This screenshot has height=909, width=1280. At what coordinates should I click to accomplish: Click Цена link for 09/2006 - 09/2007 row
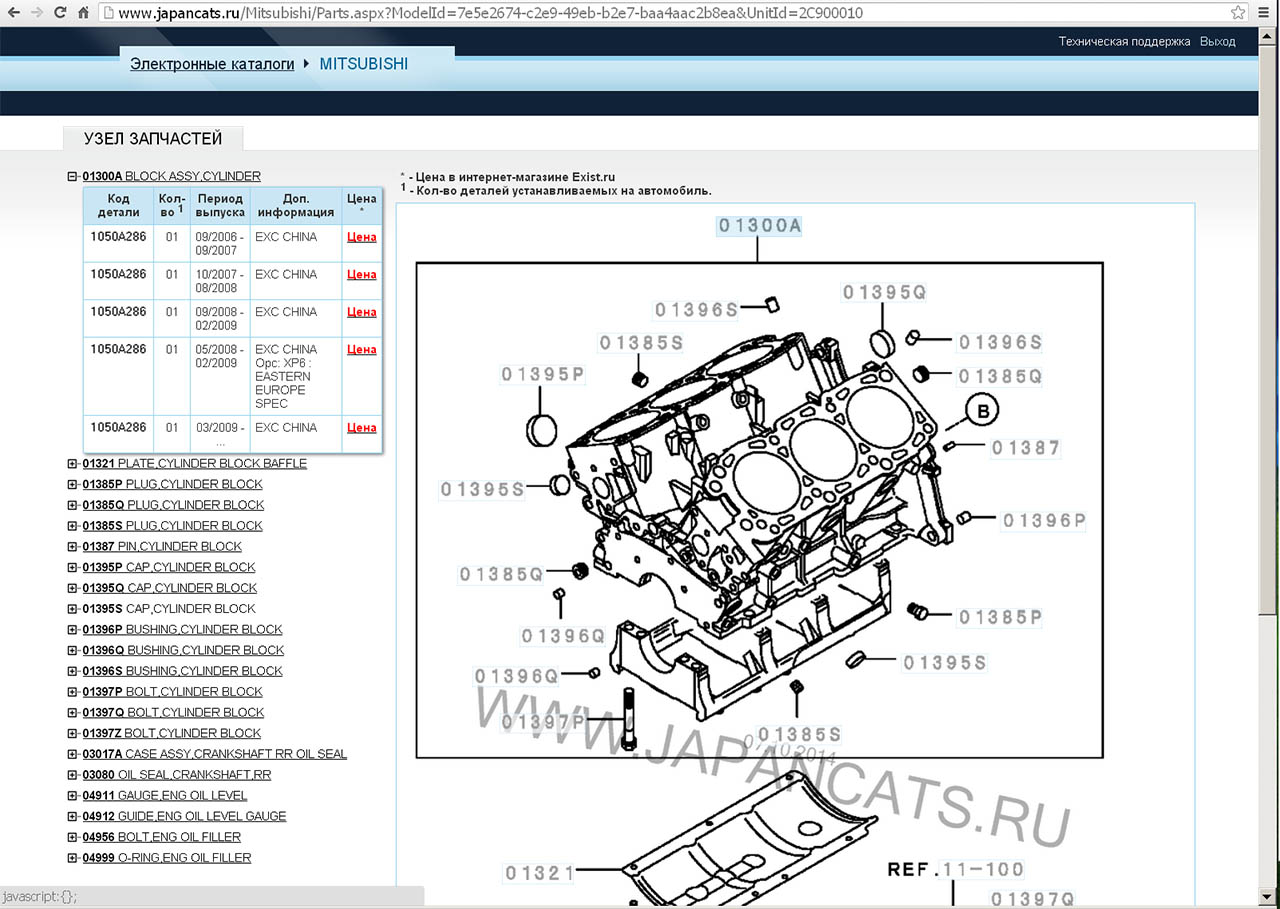(361, 237)
